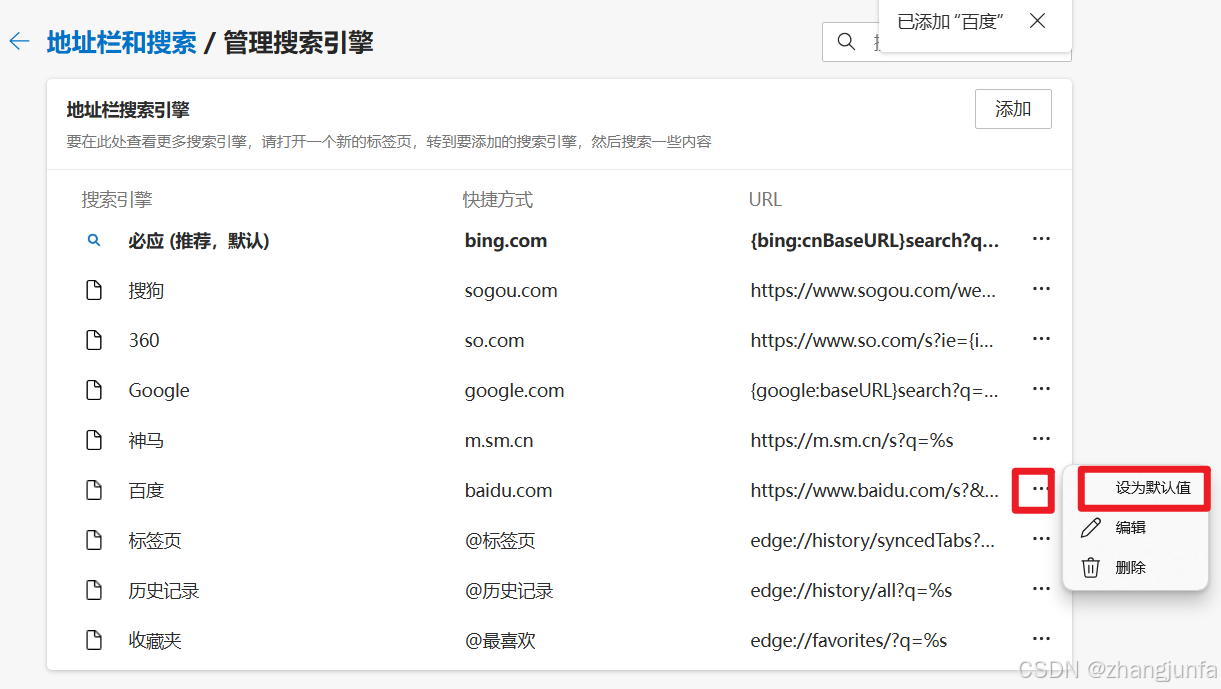Click the page icon beside 收藏夹
The width and height of the screenshot is (1221, 689).
tap(94, 640)
